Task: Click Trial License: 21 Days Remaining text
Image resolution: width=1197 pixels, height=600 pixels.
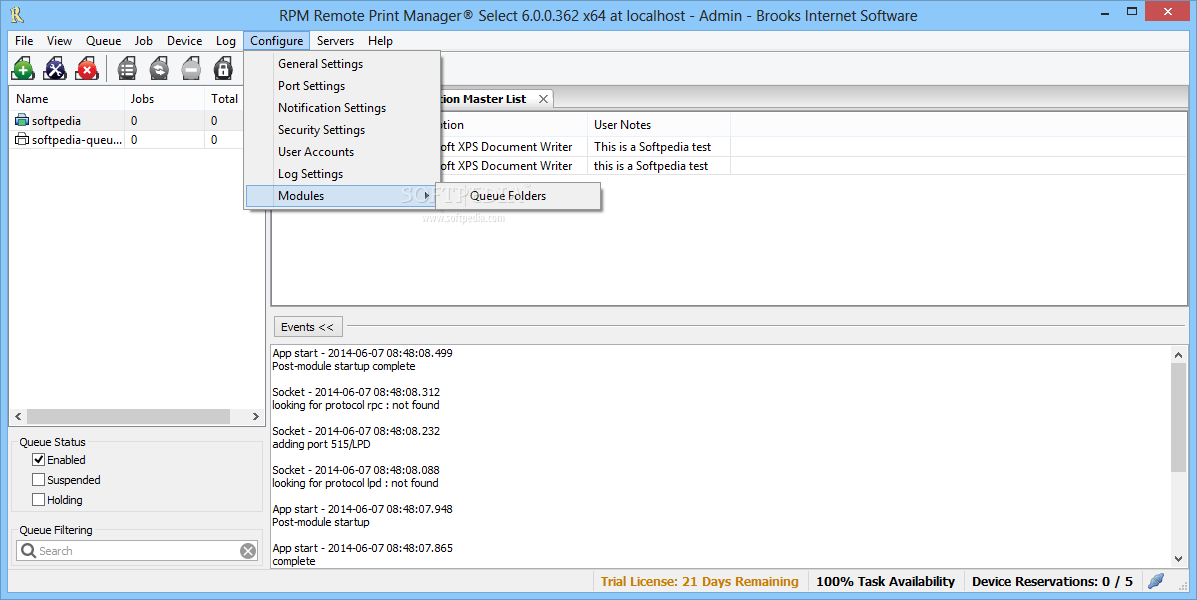Action: tap(699, 582)
